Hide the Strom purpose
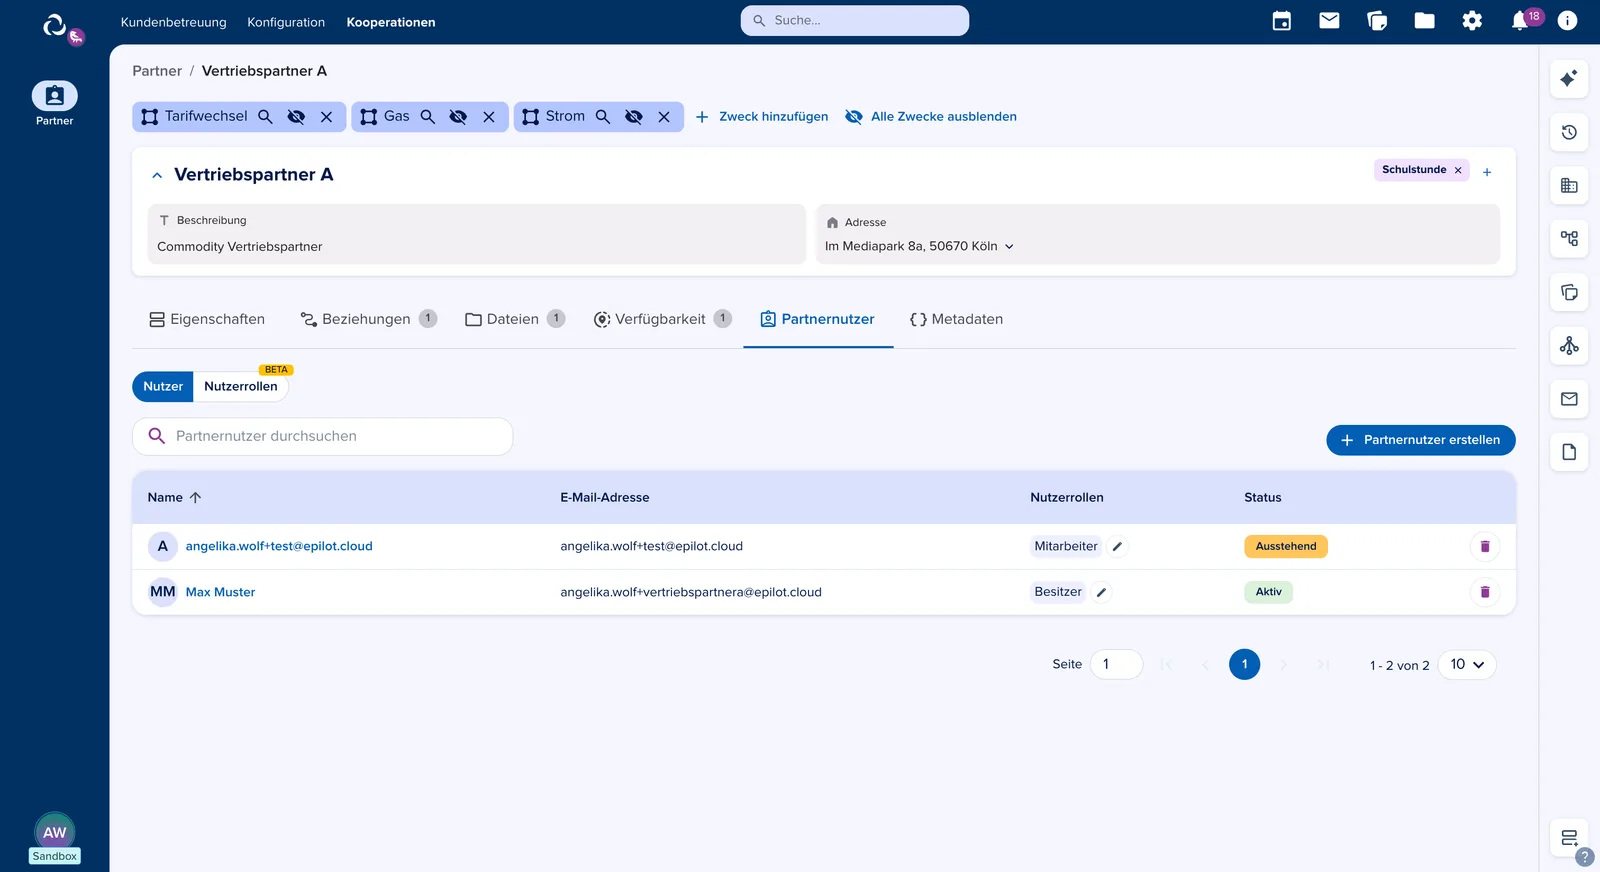The width and height of the screenshot is (1600, 872). [x=634, y=117]
